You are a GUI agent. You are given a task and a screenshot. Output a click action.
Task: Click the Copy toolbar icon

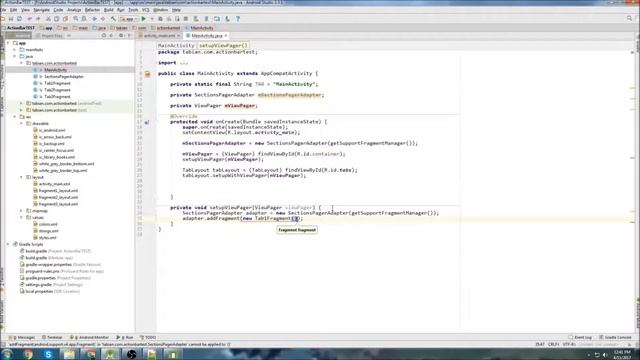[57, 19]
